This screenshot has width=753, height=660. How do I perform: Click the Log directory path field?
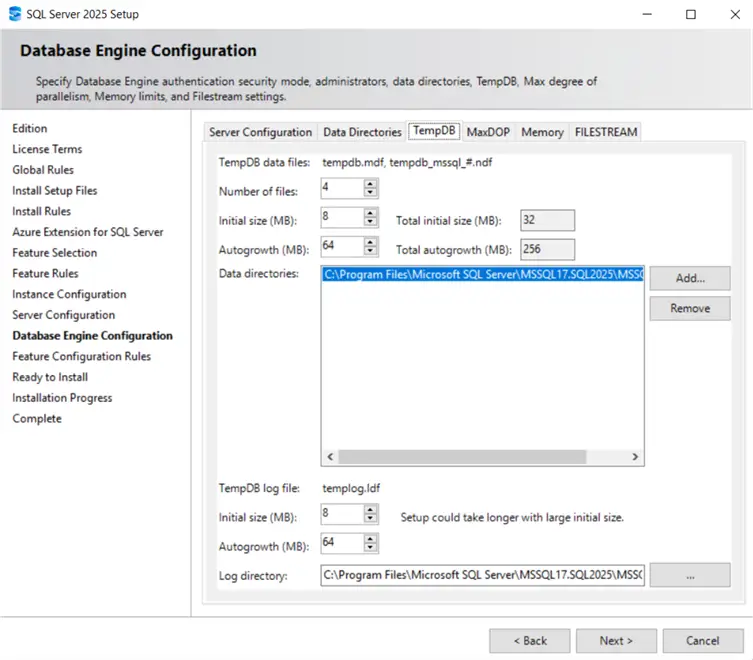point(483,575)
